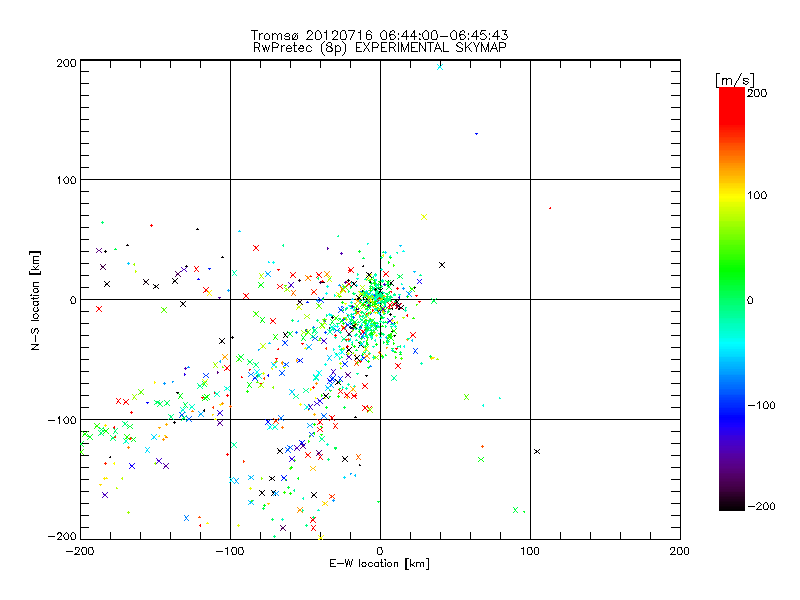800x600 pixels.
Task: Click colorbar tick label '100'
Action: (x=757, y=195)
